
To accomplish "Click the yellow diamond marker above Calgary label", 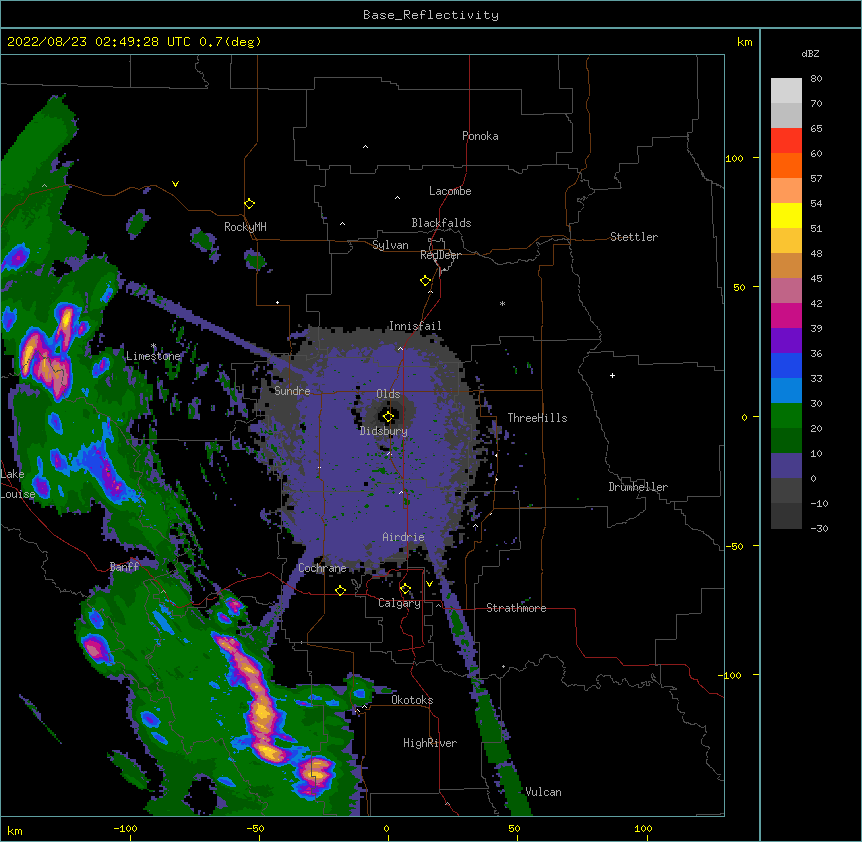I will (x=405, y=589).
